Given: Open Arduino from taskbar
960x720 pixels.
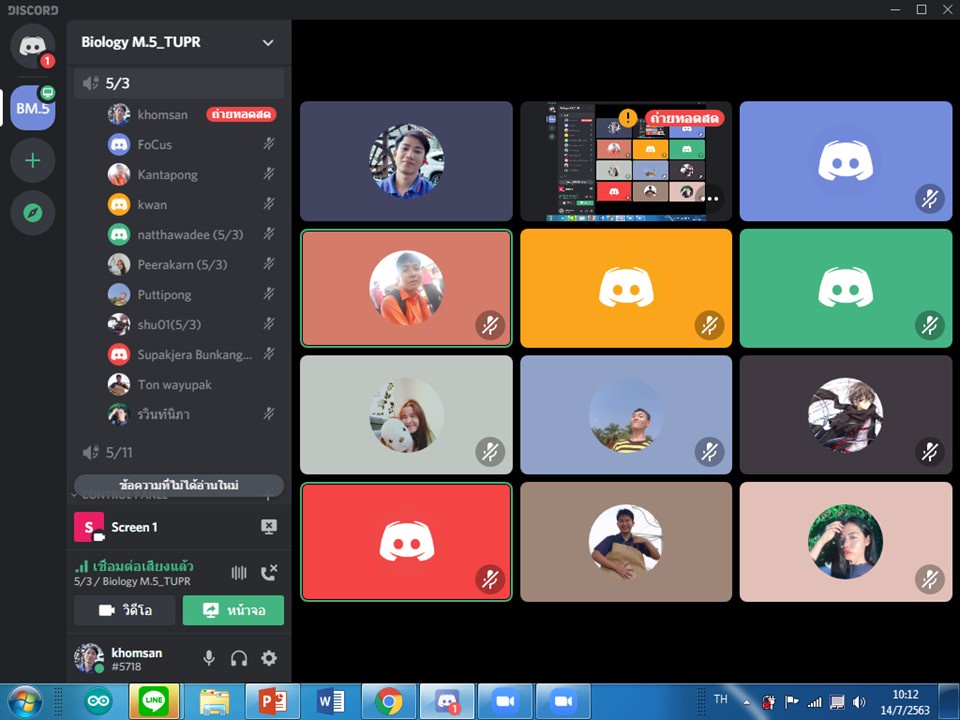Looking at the screenshot, I should click(x=99, y=702).
